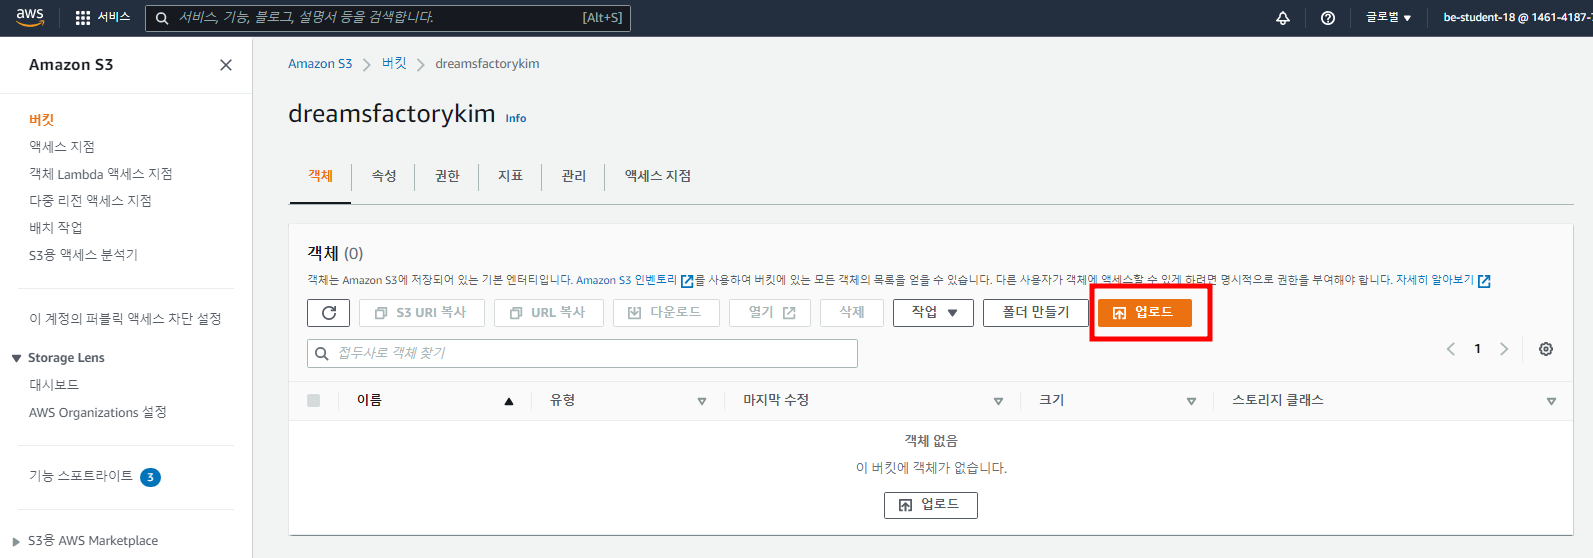Go to previous page of objects
The height and width of the screenshot is (558, 1593).
(x=1451, y=349)
